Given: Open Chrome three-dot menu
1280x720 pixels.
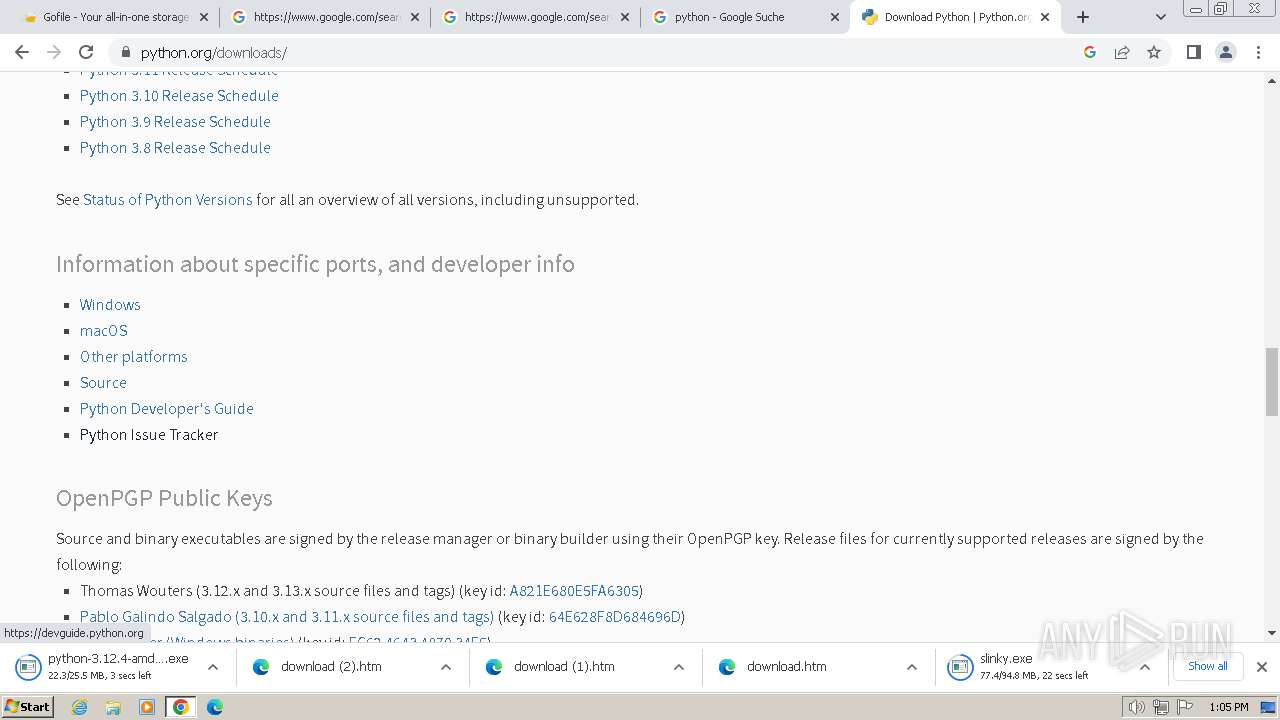Looking at the screenshot, I should 1259,52.
